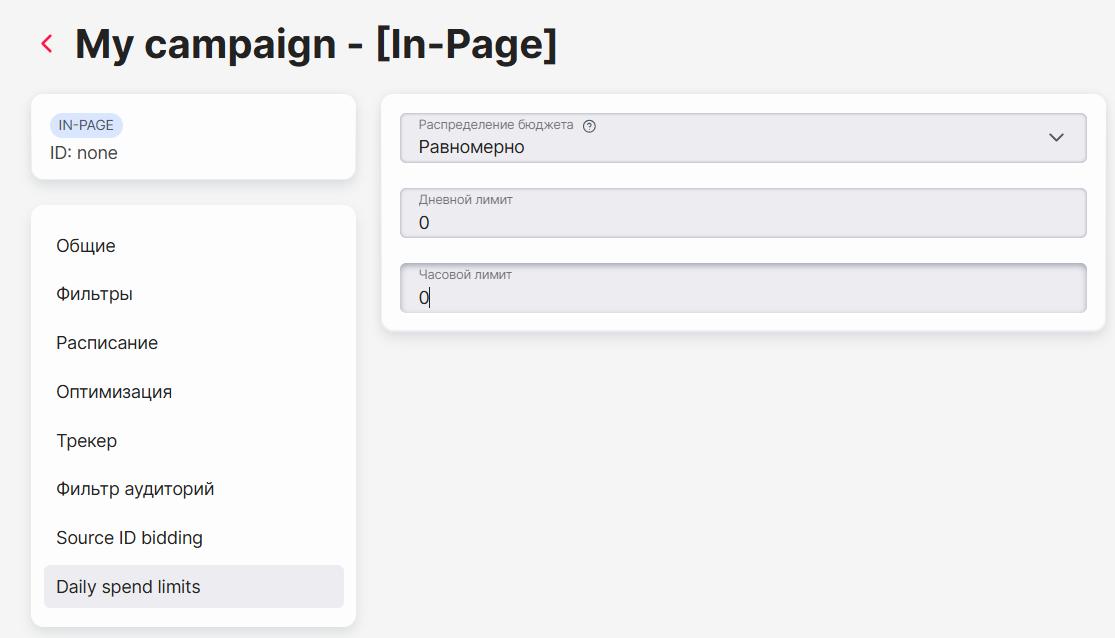Click the My campaign - [In-Page] title
Viewport: 1115px width, 638px height.
[316, 44]
